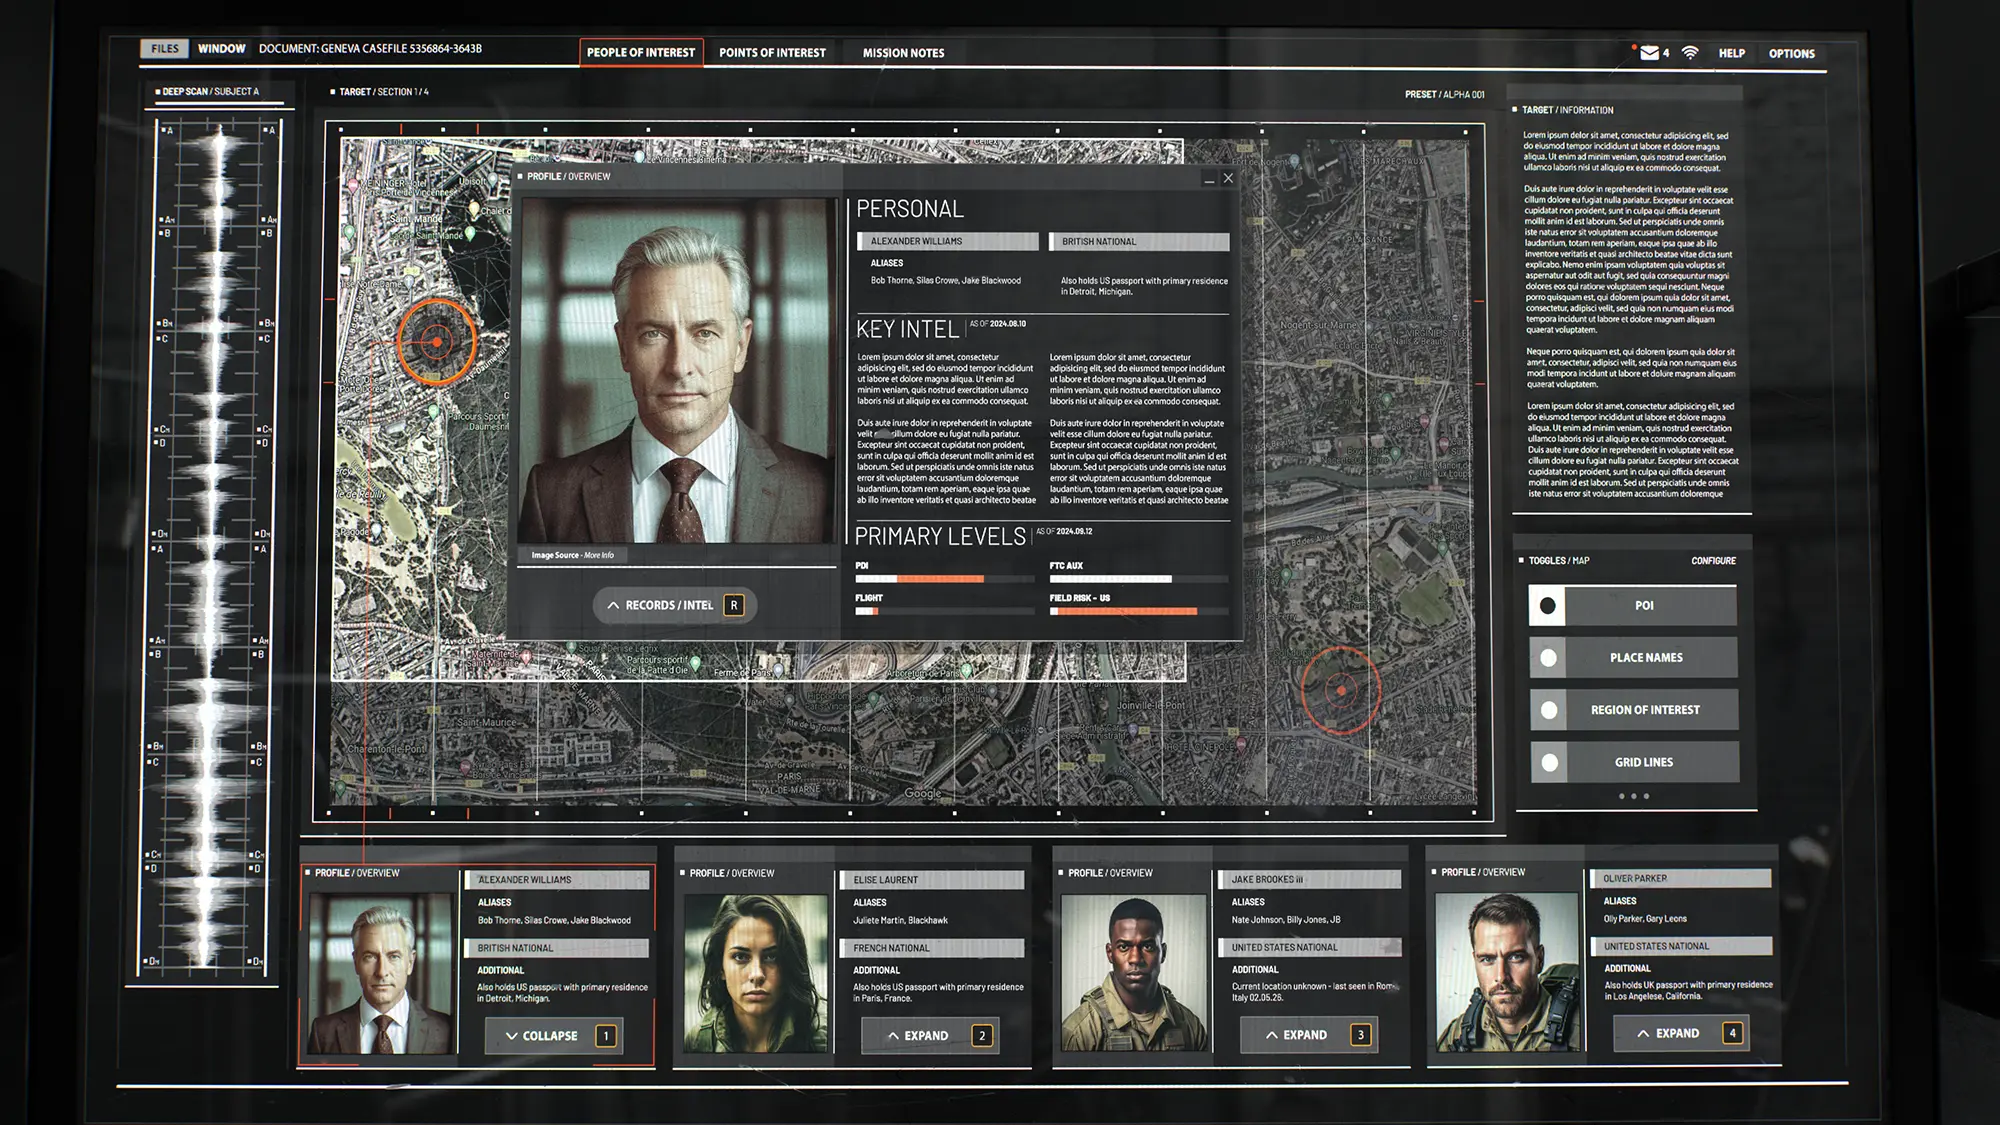Select Oliver Parker portrait thumbnail
Viewport: 2000px width, 1125px height.
(x=1508, y=972)
